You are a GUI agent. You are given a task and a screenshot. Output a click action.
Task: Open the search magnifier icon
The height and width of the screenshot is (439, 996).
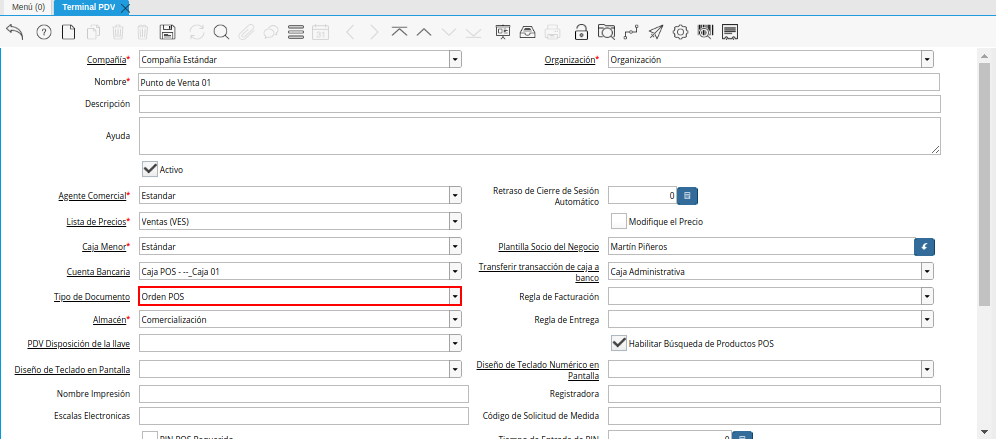click(220, 32)
